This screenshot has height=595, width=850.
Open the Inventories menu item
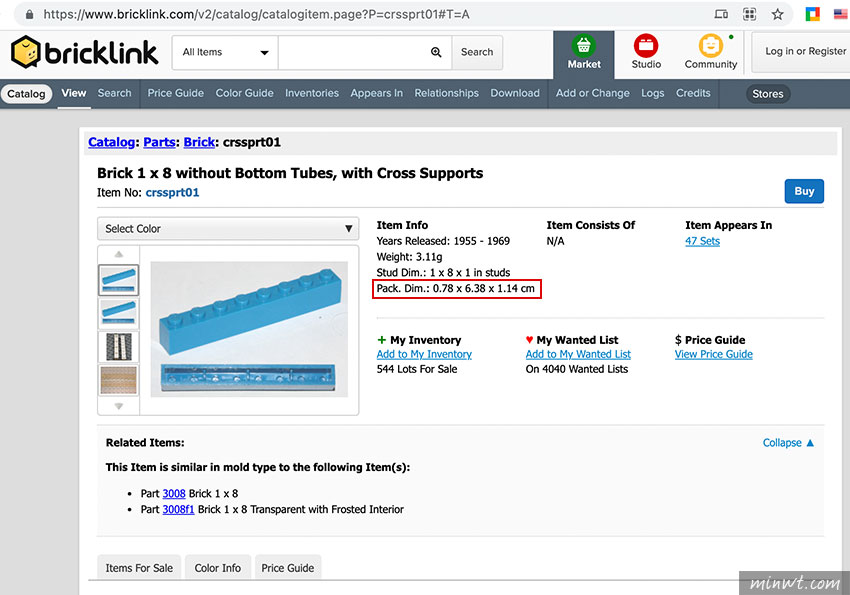point(312,93)
